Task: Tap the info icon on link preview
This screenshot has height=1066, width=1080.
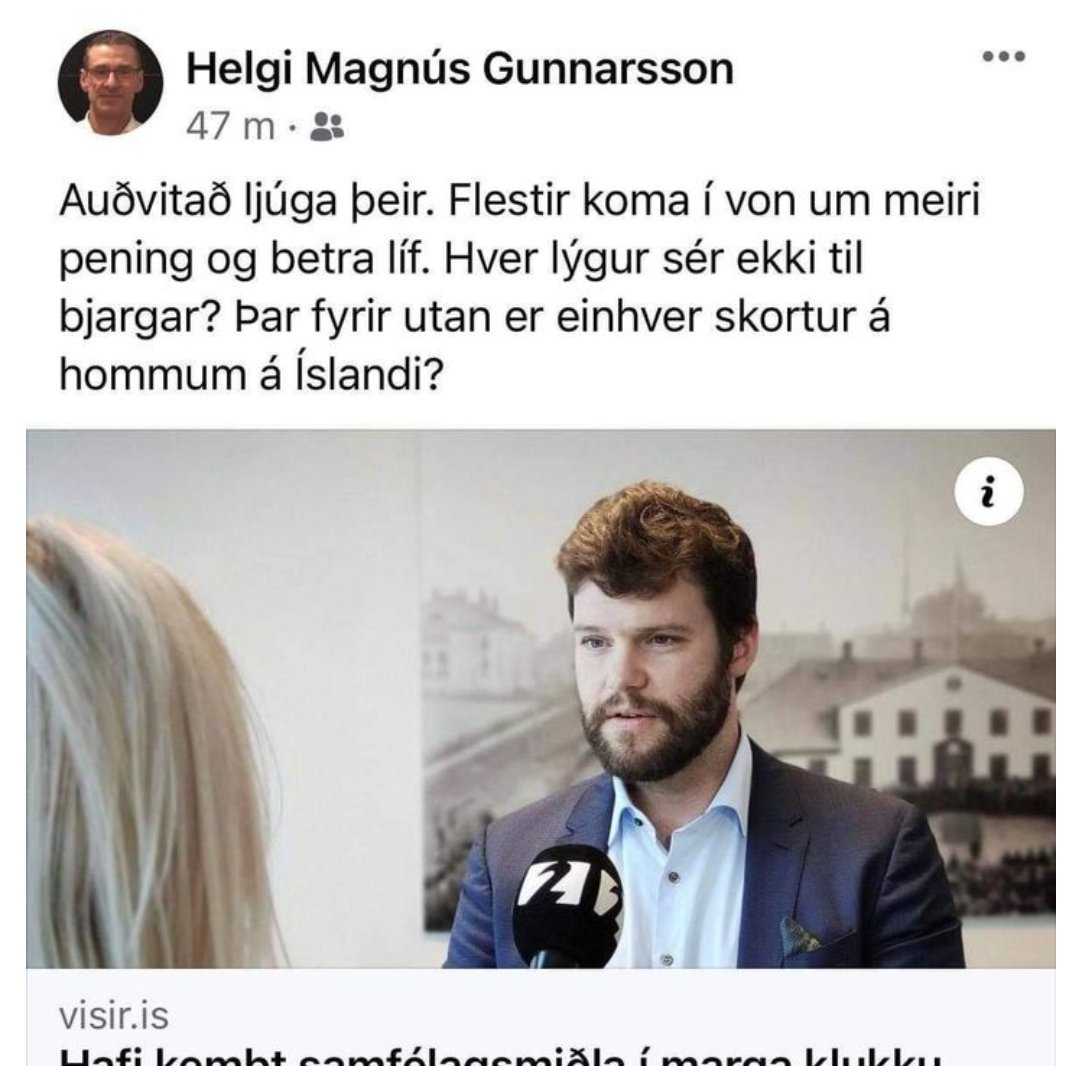Action: tap(988, 492)
